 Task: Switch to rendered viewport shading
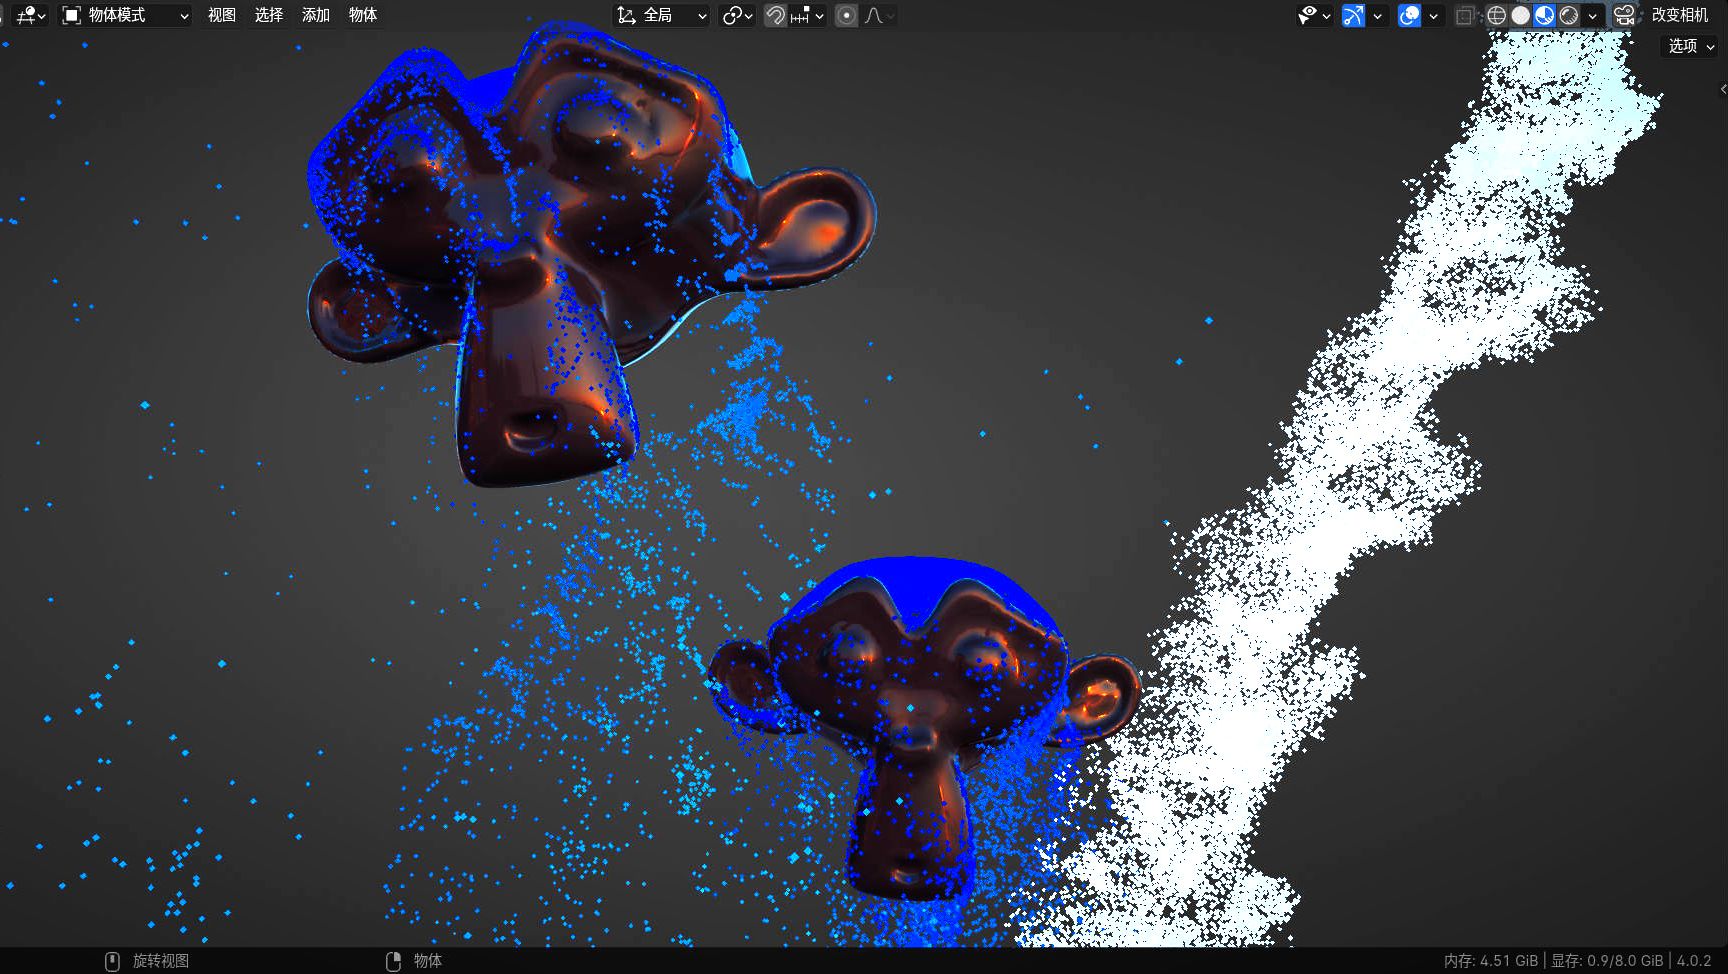(1568, 15)
